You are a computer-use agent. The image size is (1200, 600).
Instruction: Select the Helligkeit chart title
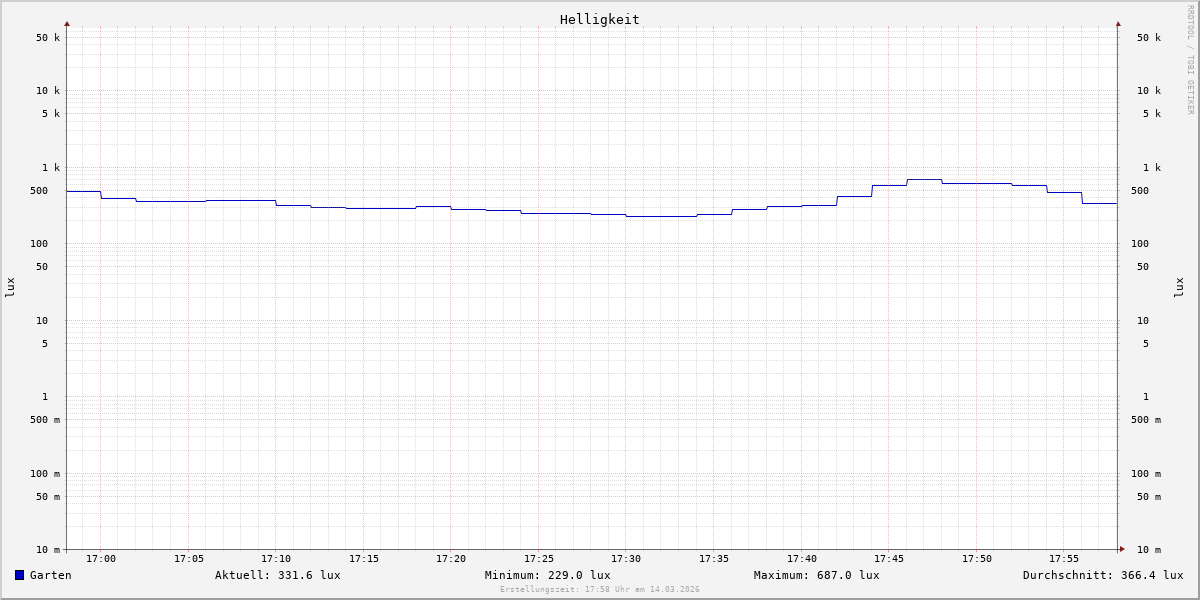pyautogui.click(x=599, y=19)
